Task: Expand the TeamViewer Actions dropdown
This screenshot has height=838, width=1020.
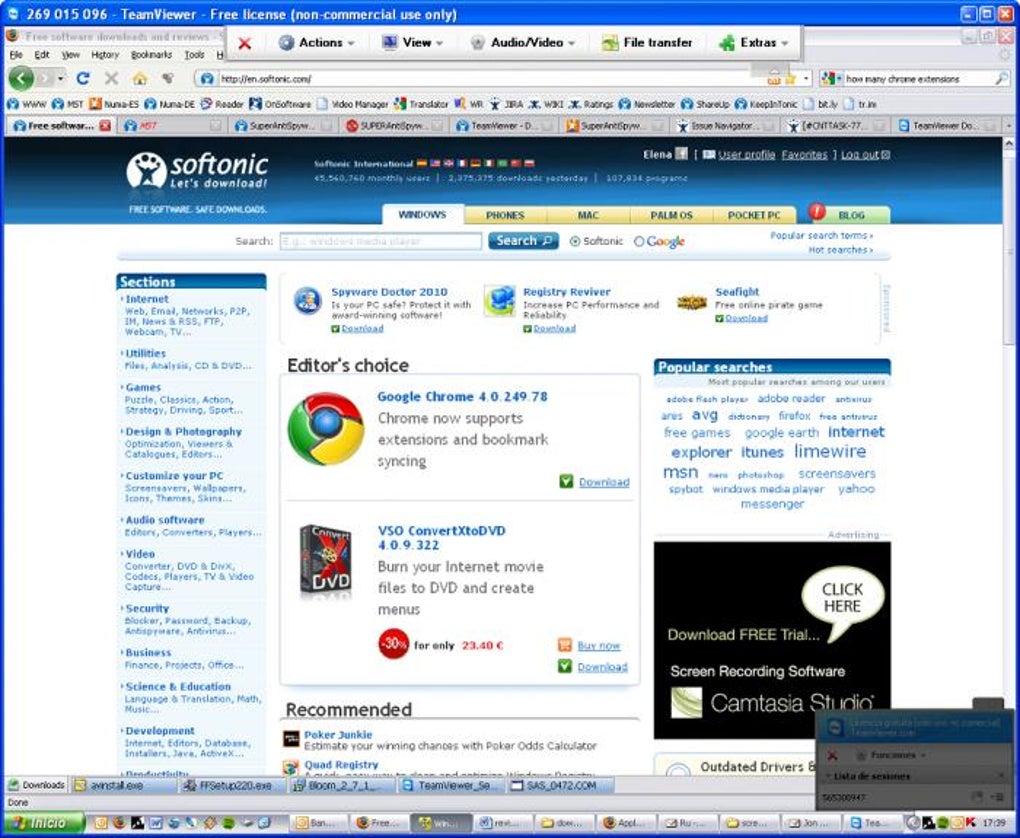Action: pyautogui.click(x=316, y=43)
